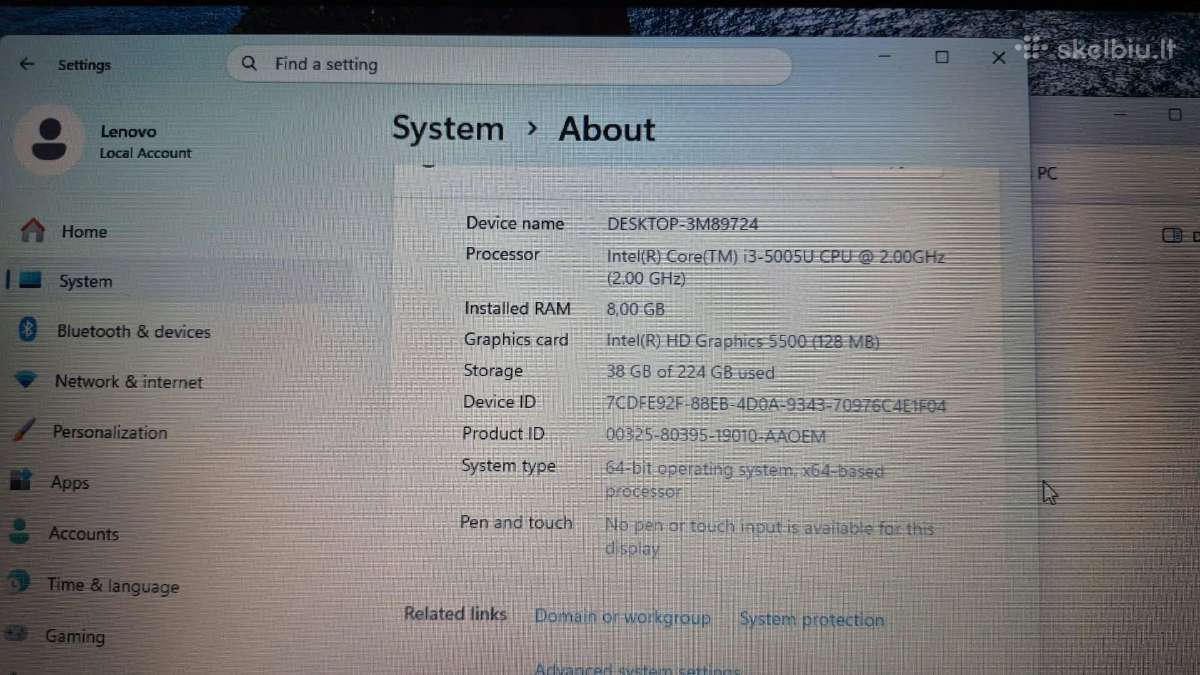The image size is (1200, 675).
Task: Click the System type 64-bit value
Action: tap(744, 480)
